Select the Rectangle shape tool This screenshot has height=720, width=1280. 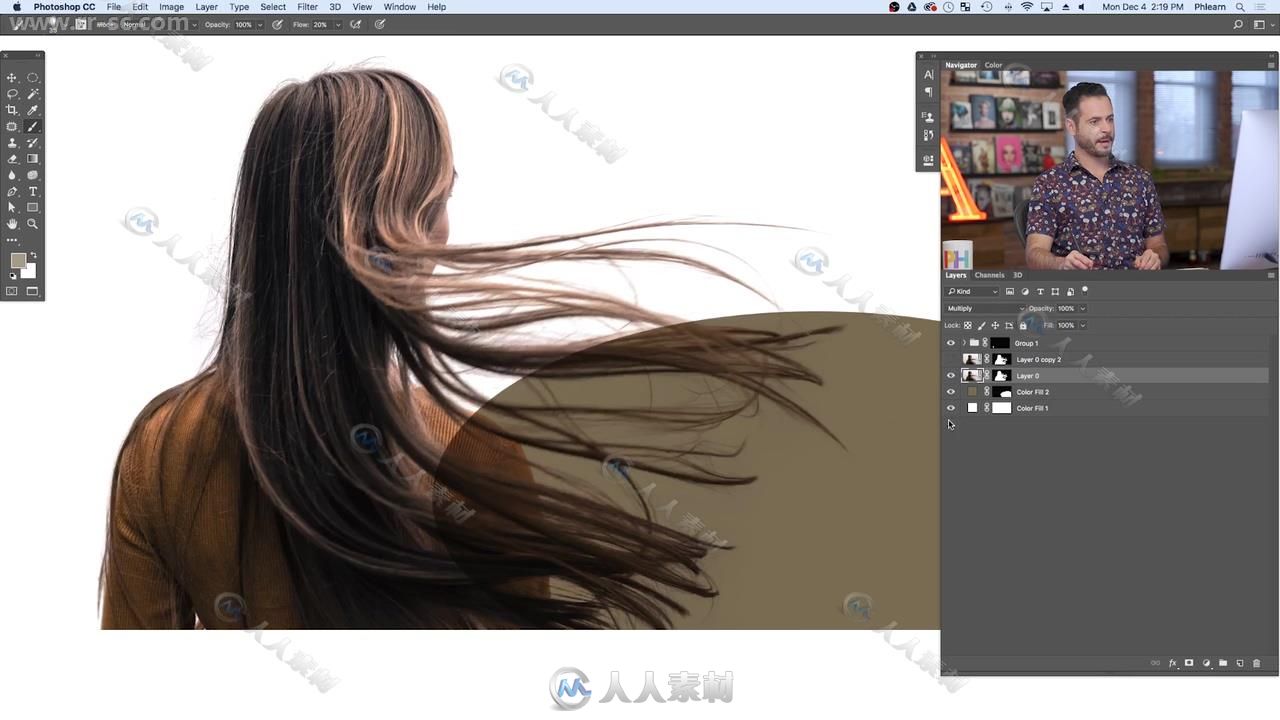coord(33,207)
